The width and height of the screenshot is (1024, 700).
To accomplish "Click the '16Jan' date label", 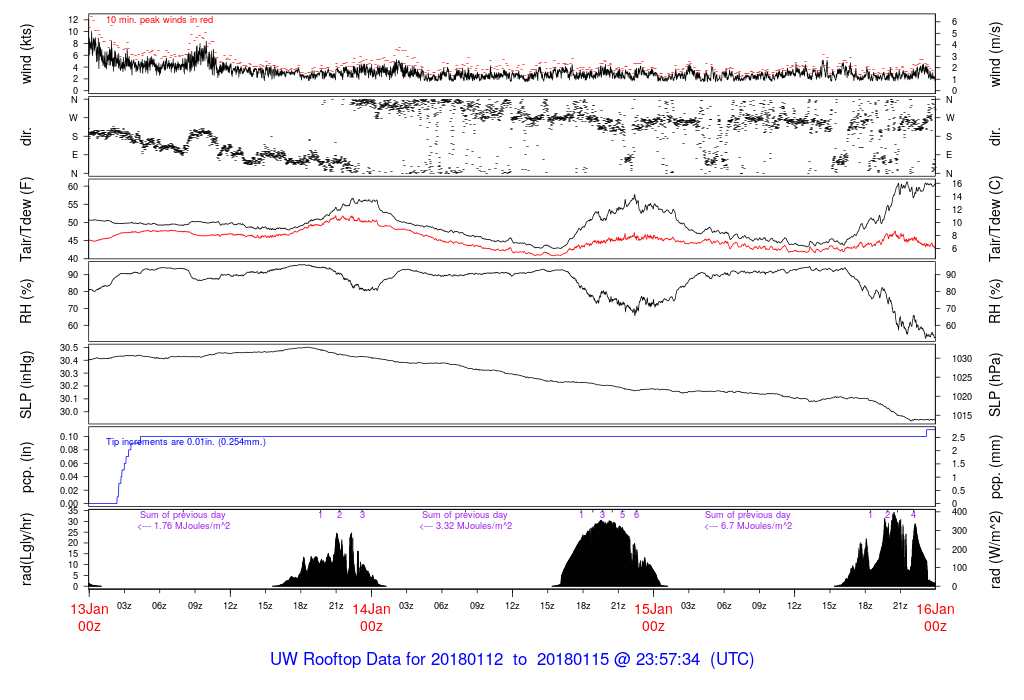I will (x=935, y=609).
